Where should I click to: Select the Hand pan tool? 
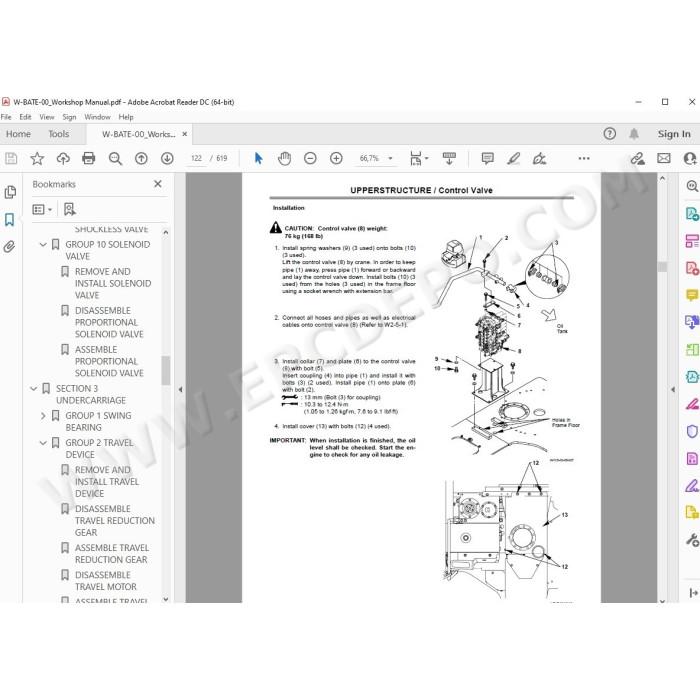pyautogui.click(x=284, y=158)
